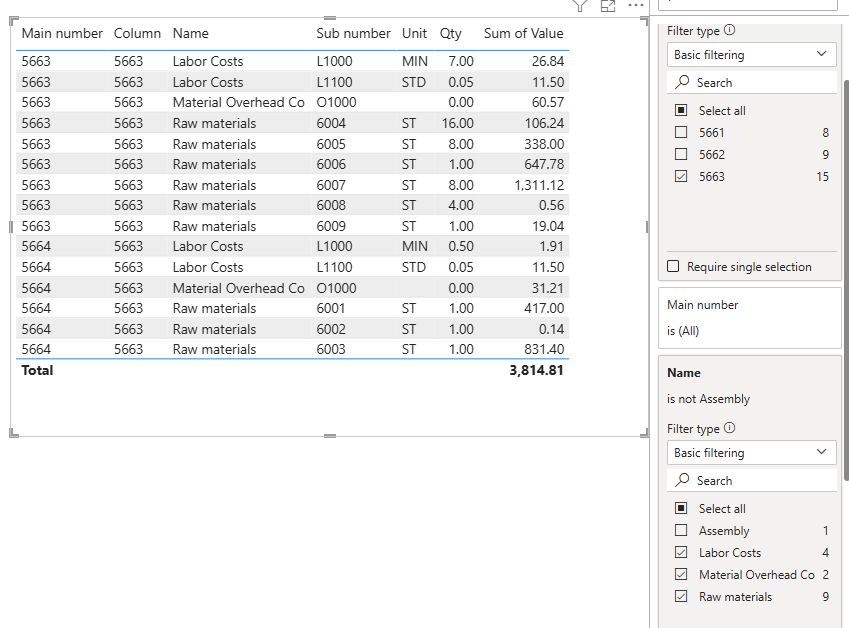This screenshot has height=628, width=849.
Task: Click the 417.00 value cell
Action: [544, 308]
